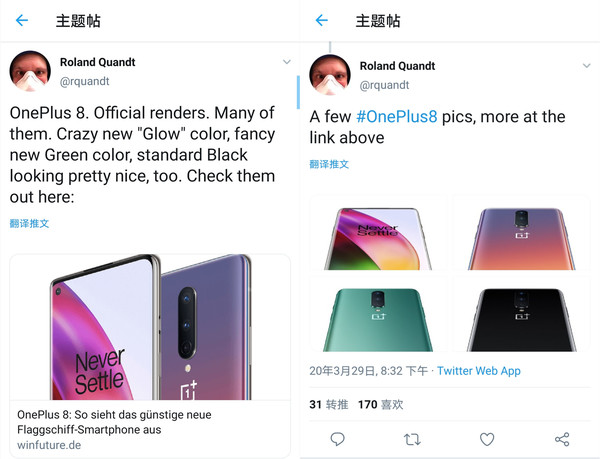Translate the left tweet via 翻译推文
Viewport: 600px width, 459px height.
tap(29, 223)
